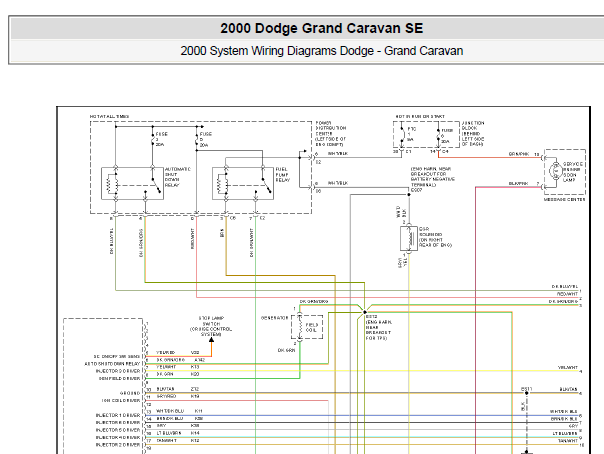Click the "INJECTOR 4 DRIVER" pin label
Viewport: 604px width, 454px height.
[118, 437]
